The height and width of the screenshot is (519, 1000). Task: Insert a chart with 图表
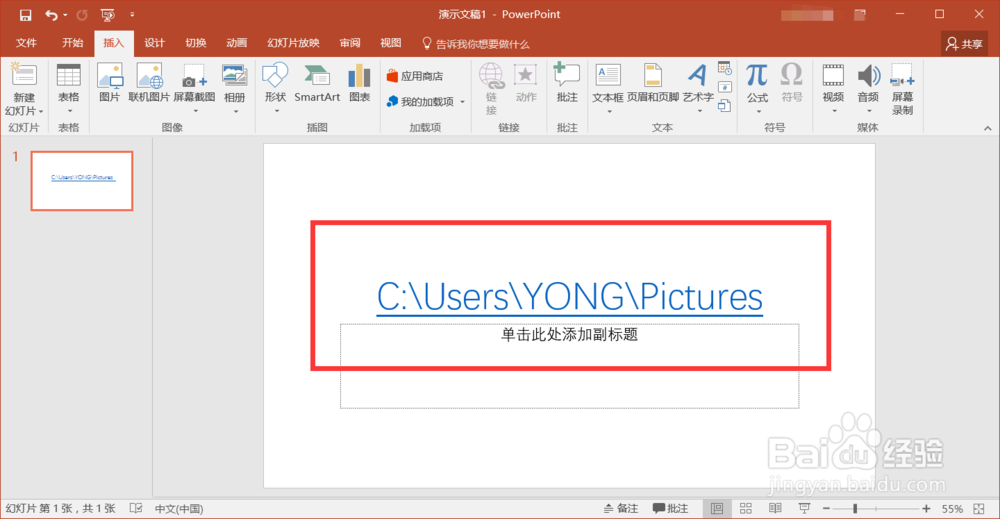360,84
